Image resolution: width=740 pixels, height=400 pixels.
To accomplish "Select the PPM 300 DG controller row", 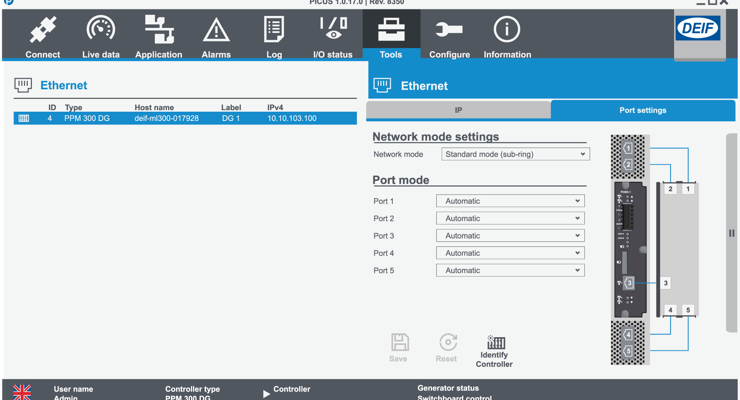I will 185,118.
